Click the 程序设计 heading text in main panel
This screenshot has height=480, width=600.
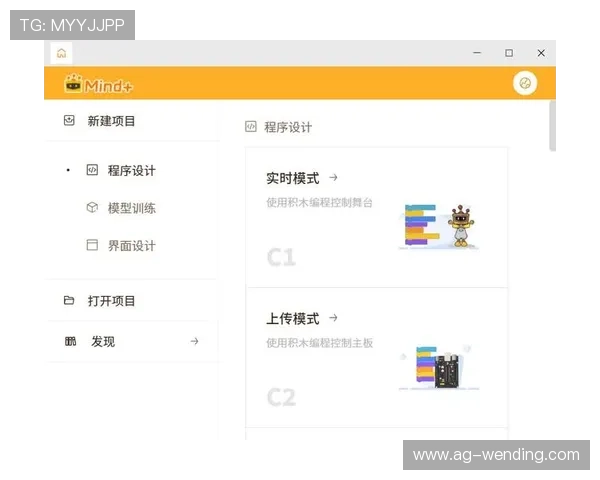point(288,127)
